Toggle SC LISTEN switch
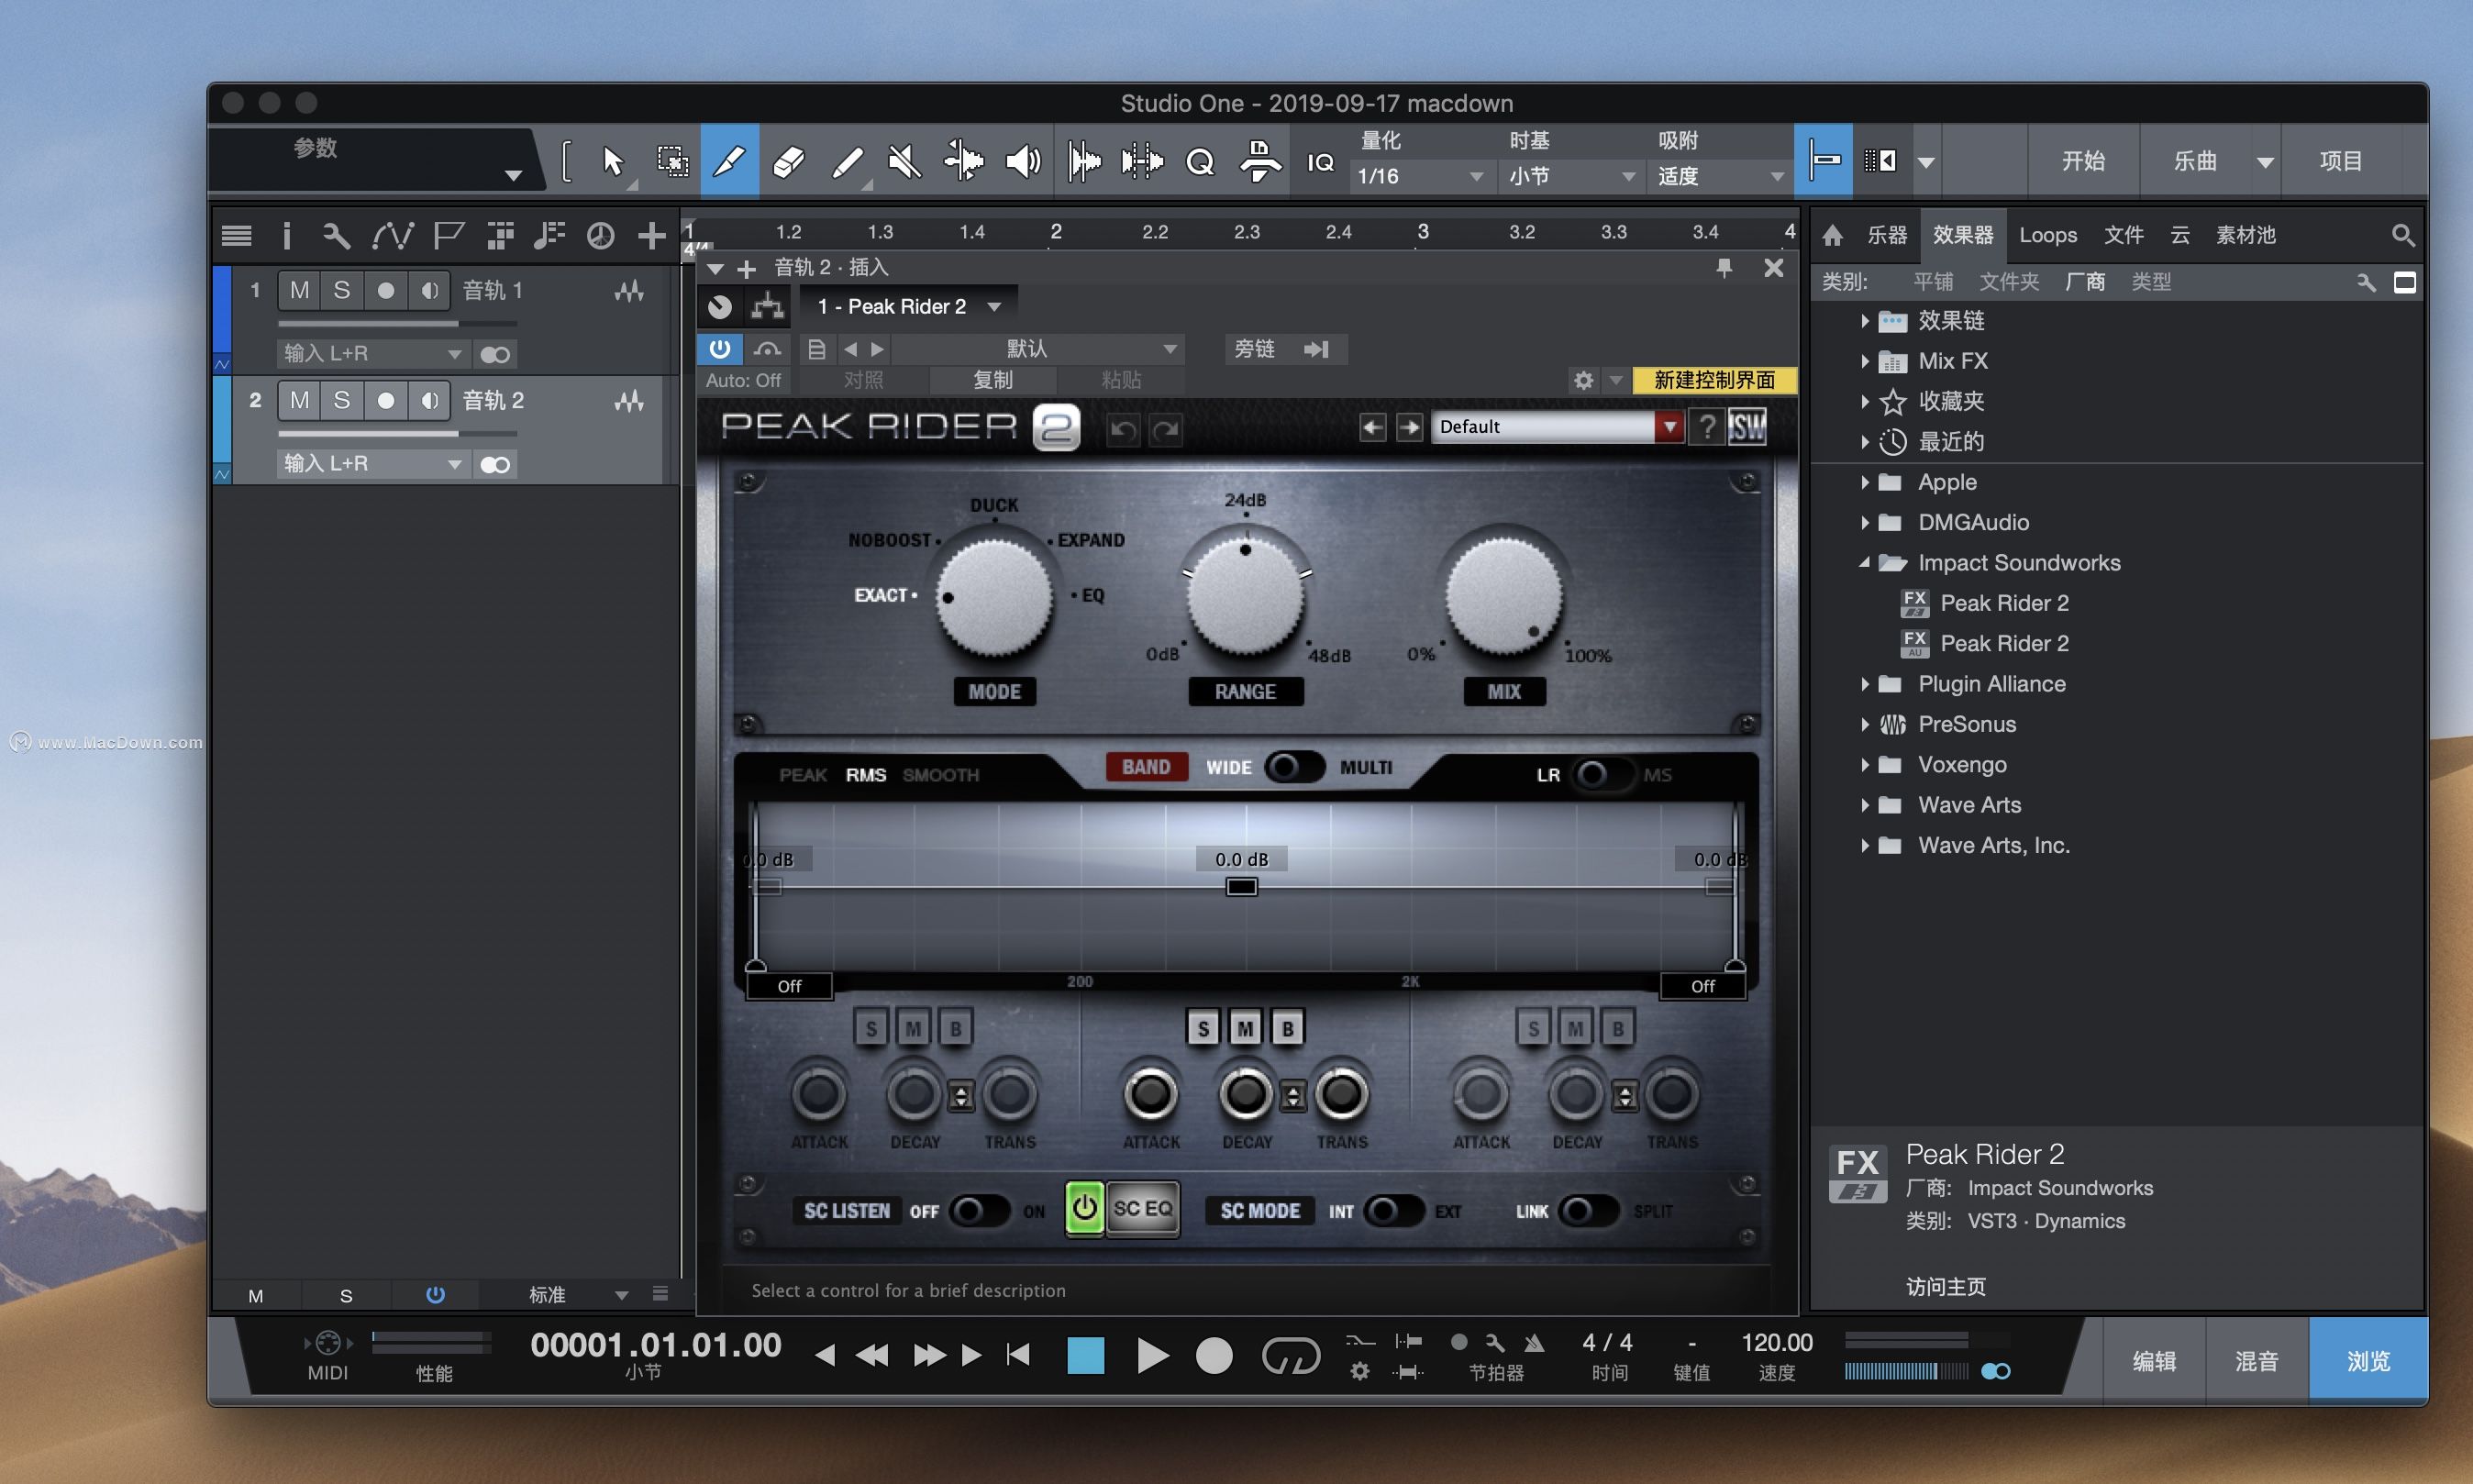This screenshot has width=2473, height=1484. (978, 1211)
